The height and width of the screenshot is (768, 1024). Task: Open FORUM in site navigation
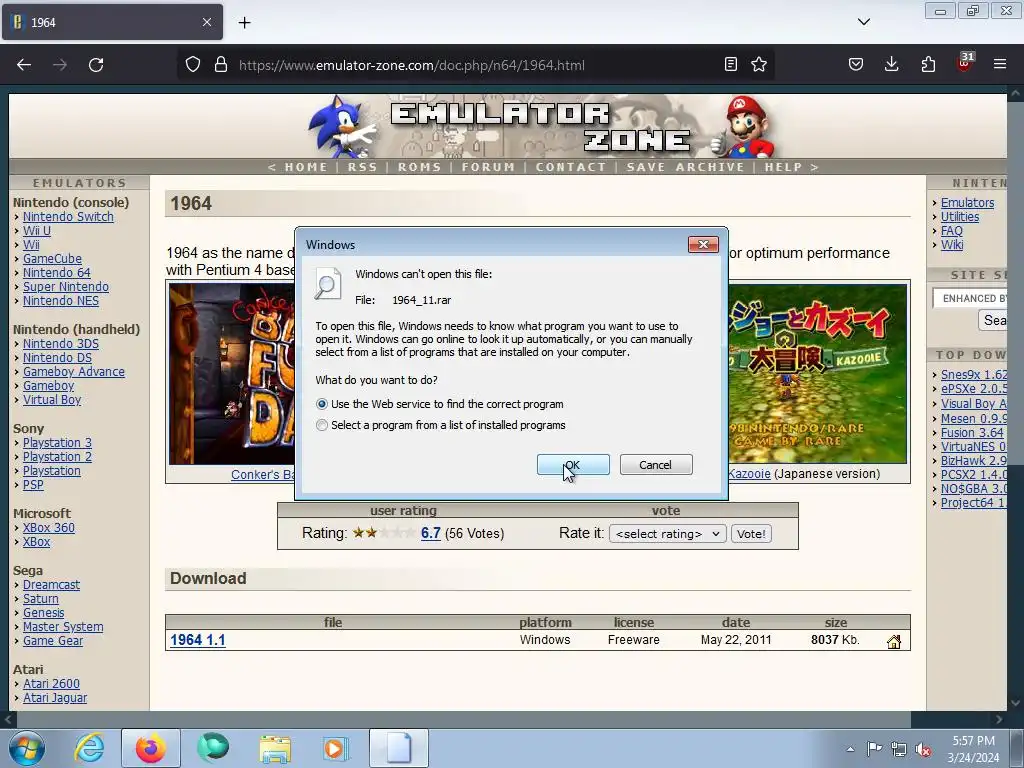pyautogui.click(x=488, y=167)
